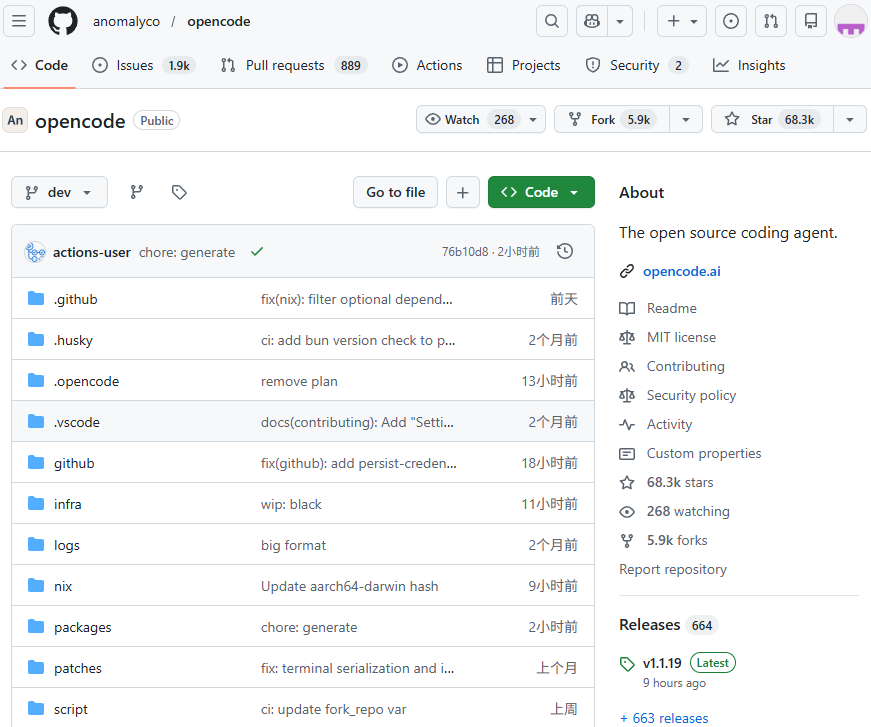This screenshot has width=871, height=727.
Task: Open the Copilot icon in header
Action: point(592,21)
